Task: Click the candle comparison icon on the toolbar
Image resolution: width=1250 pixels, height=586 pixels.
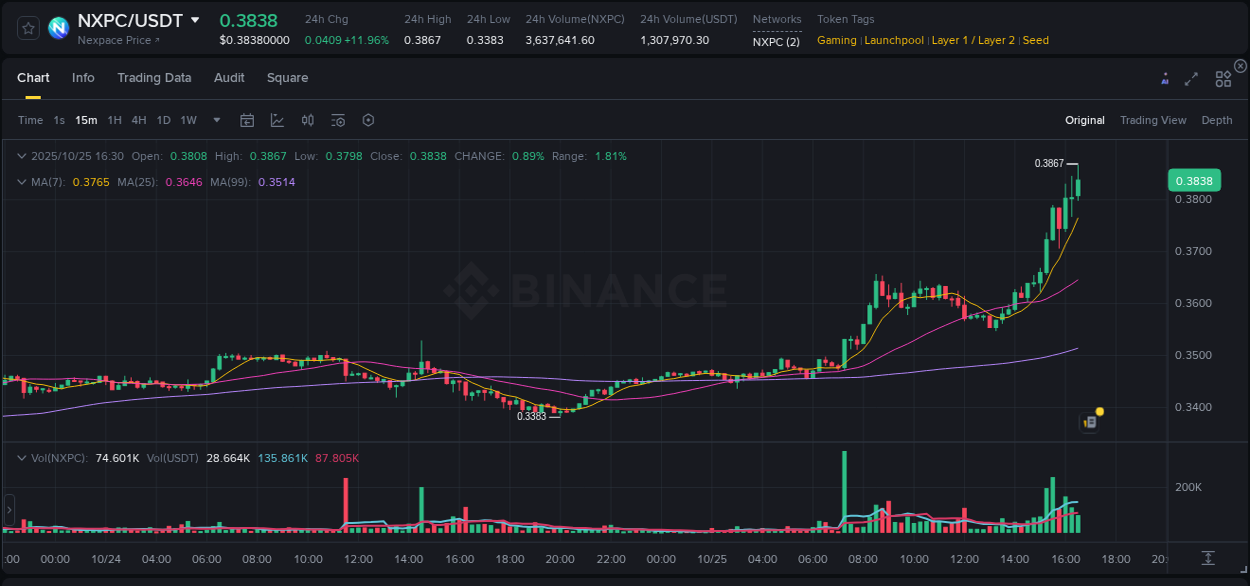Action: 307,120
